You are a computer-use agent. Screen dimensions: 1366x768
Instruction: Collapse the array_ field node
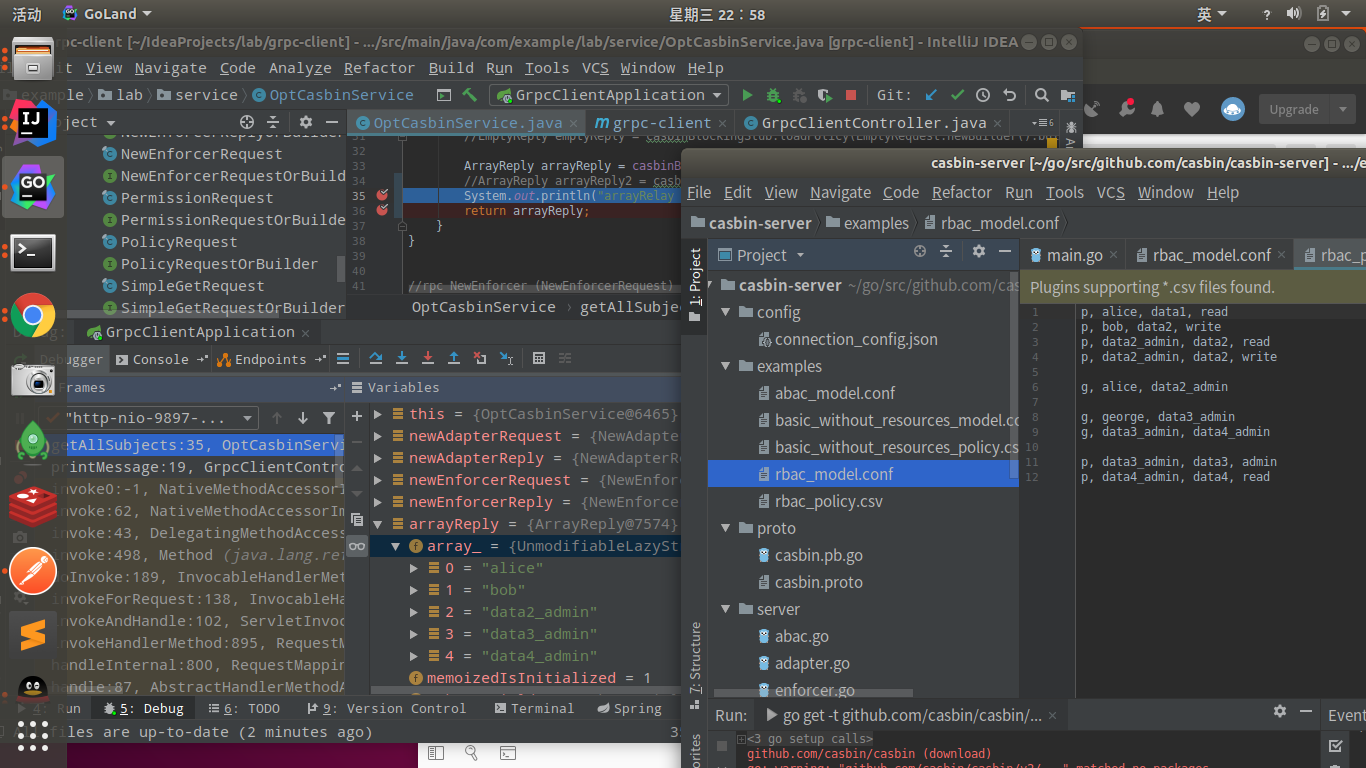[x=396, y=546]
